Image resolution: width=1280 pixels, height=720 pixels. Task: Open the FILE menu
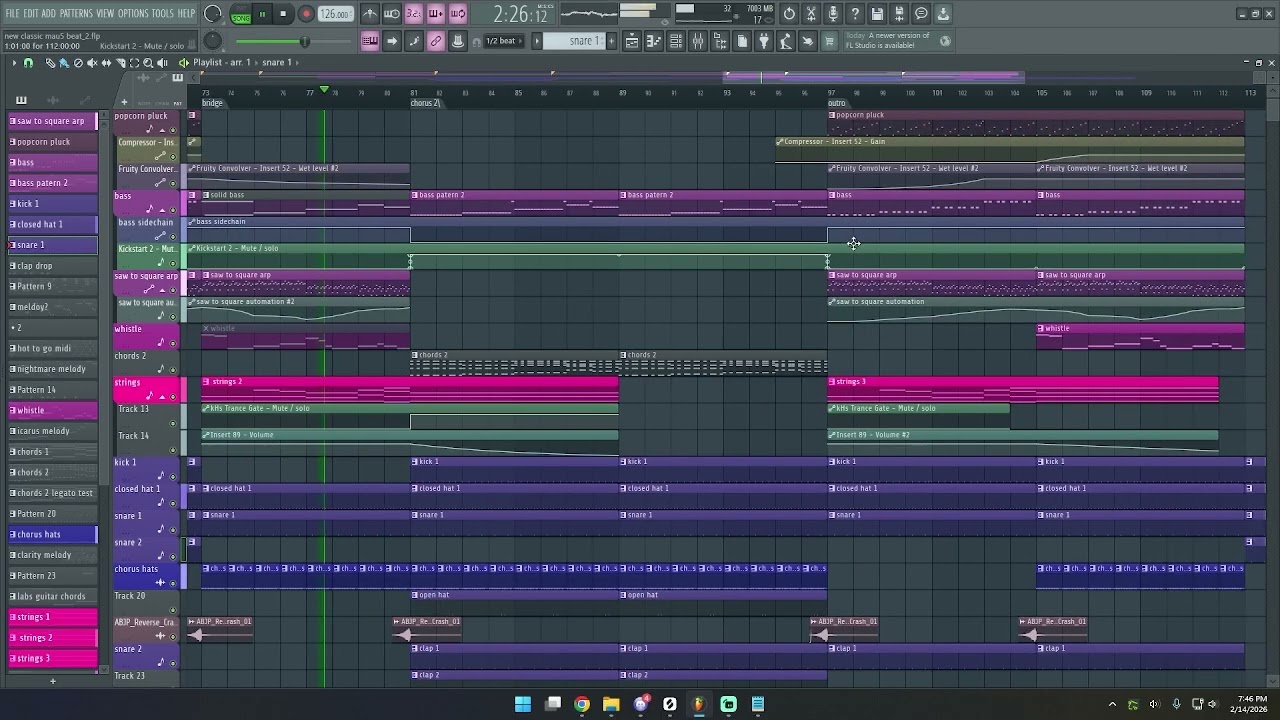12,13
